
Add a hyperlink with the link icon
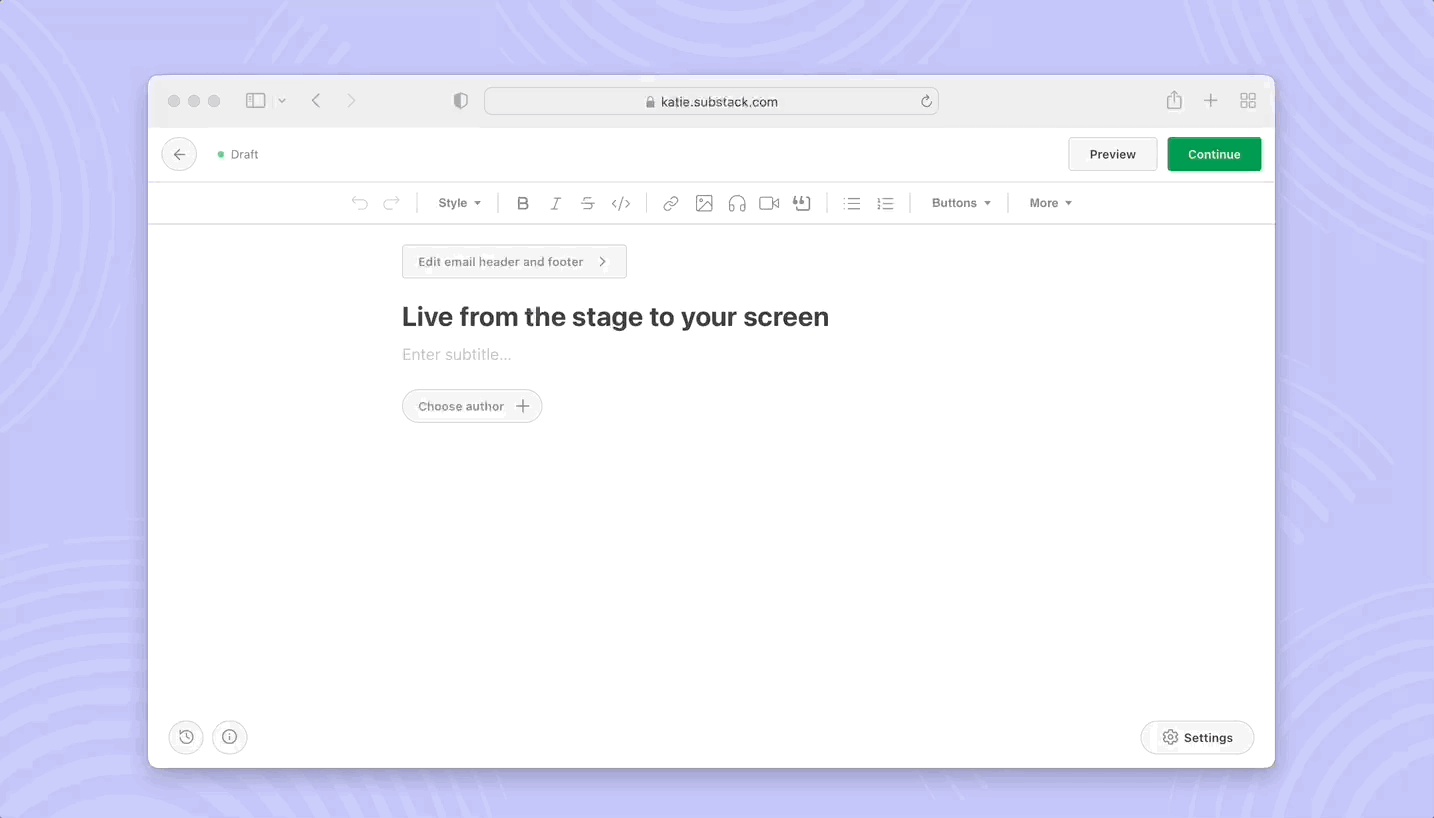670,203
